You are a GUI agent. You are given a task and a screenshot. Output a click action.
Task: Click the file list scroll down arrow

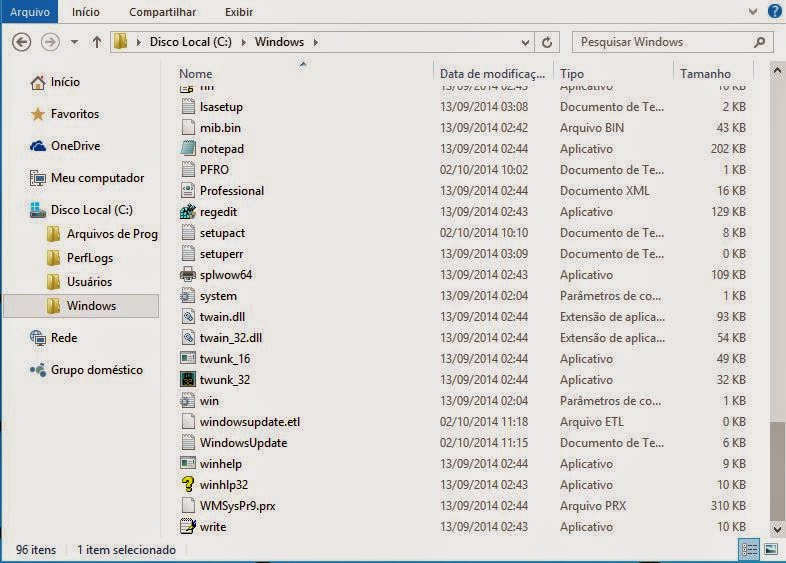point(777,528)
